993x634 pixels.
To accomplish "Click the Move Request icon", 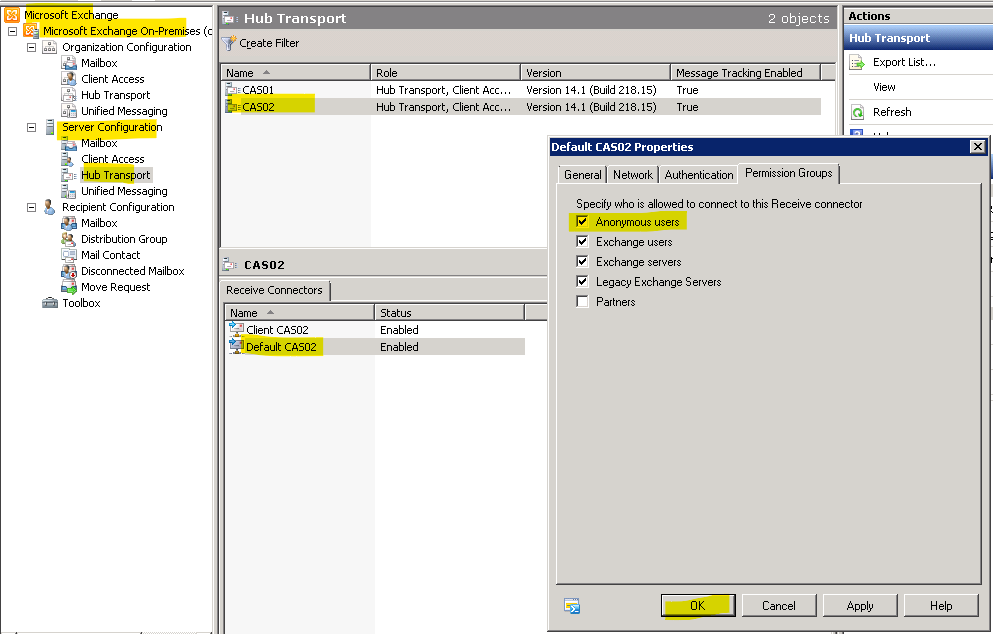I will pos(68,287).
